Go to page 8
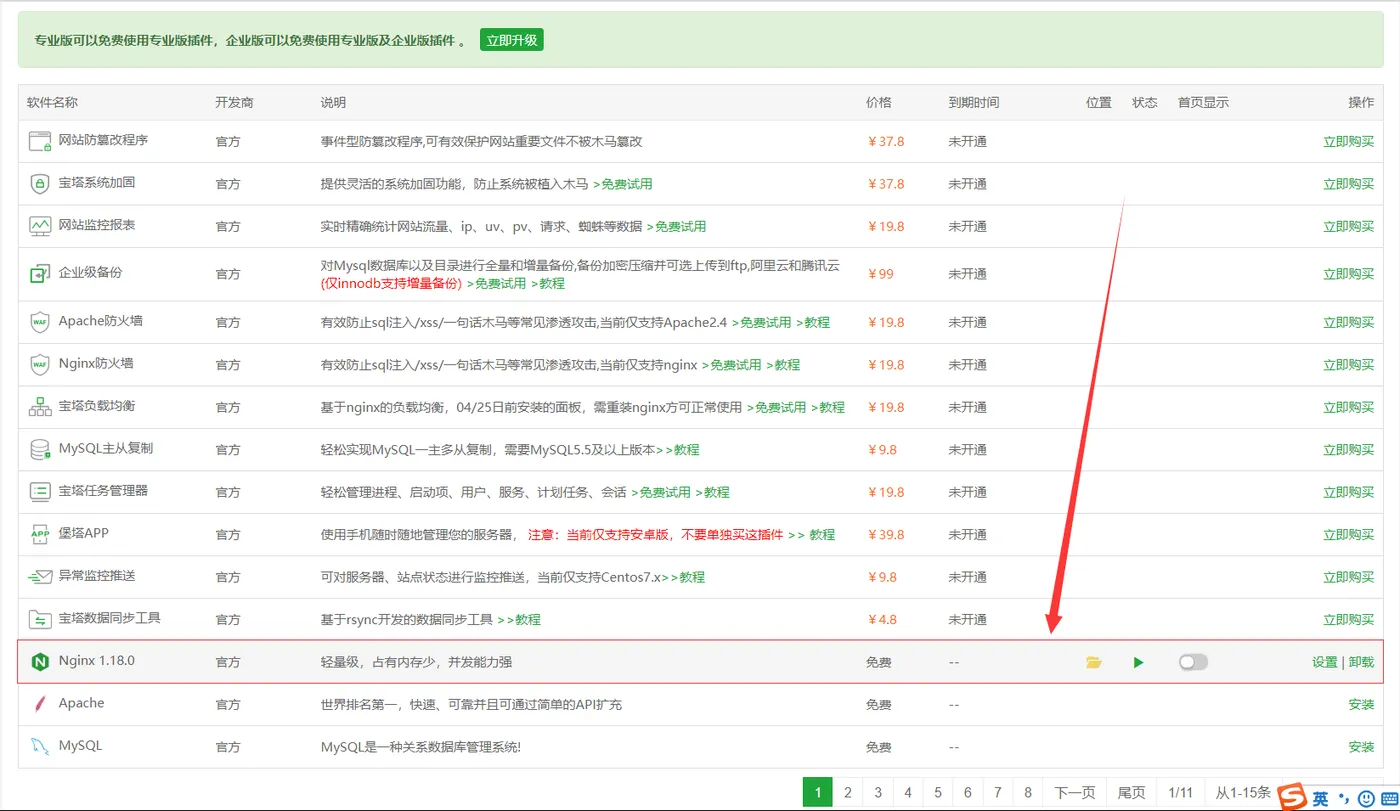 tap(1027, 793)
